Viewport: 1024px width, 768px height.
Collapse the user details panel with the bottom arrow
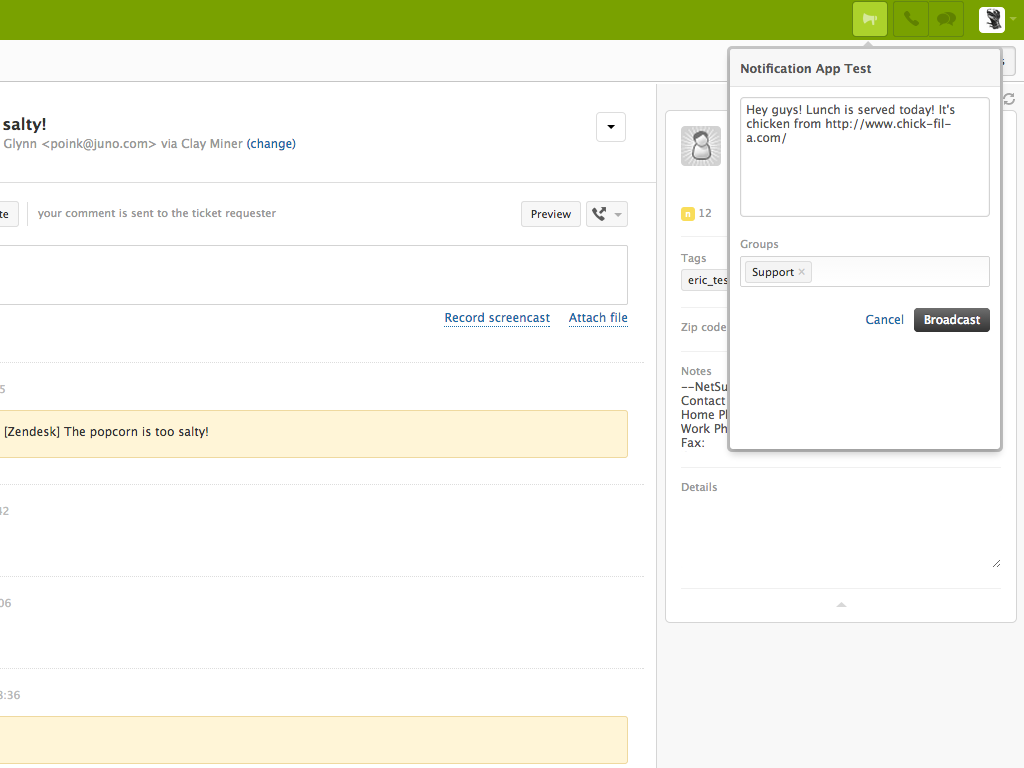(x=841, y=605)
